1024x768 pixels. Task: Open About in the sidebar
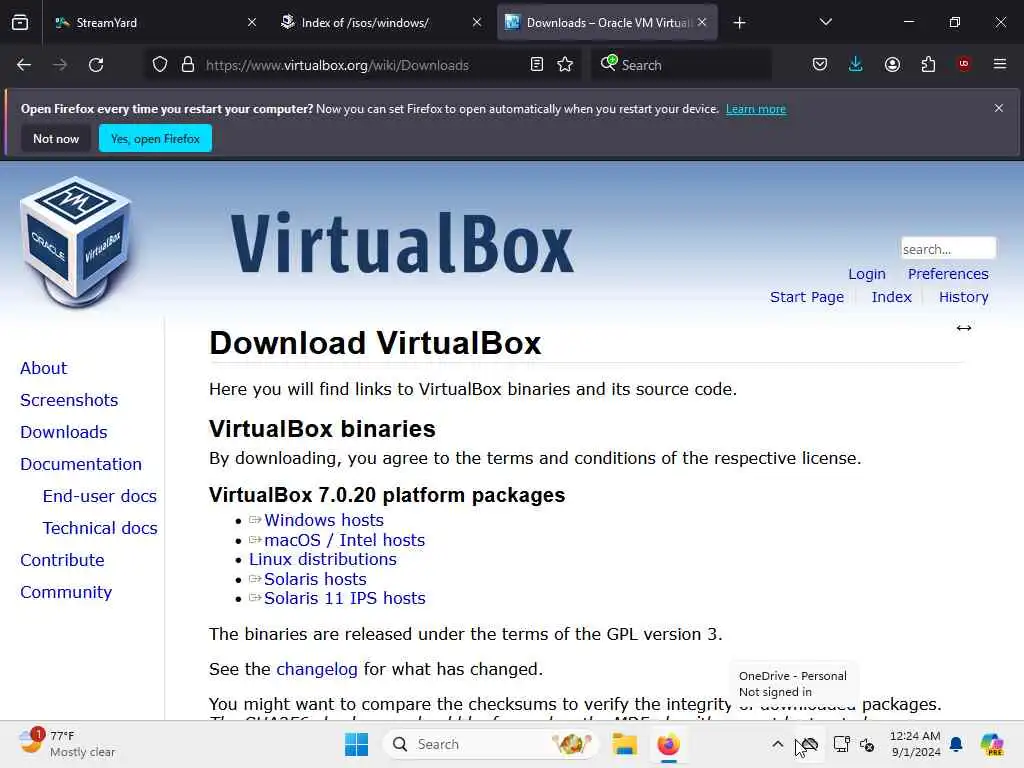click(x=44, y=368)
